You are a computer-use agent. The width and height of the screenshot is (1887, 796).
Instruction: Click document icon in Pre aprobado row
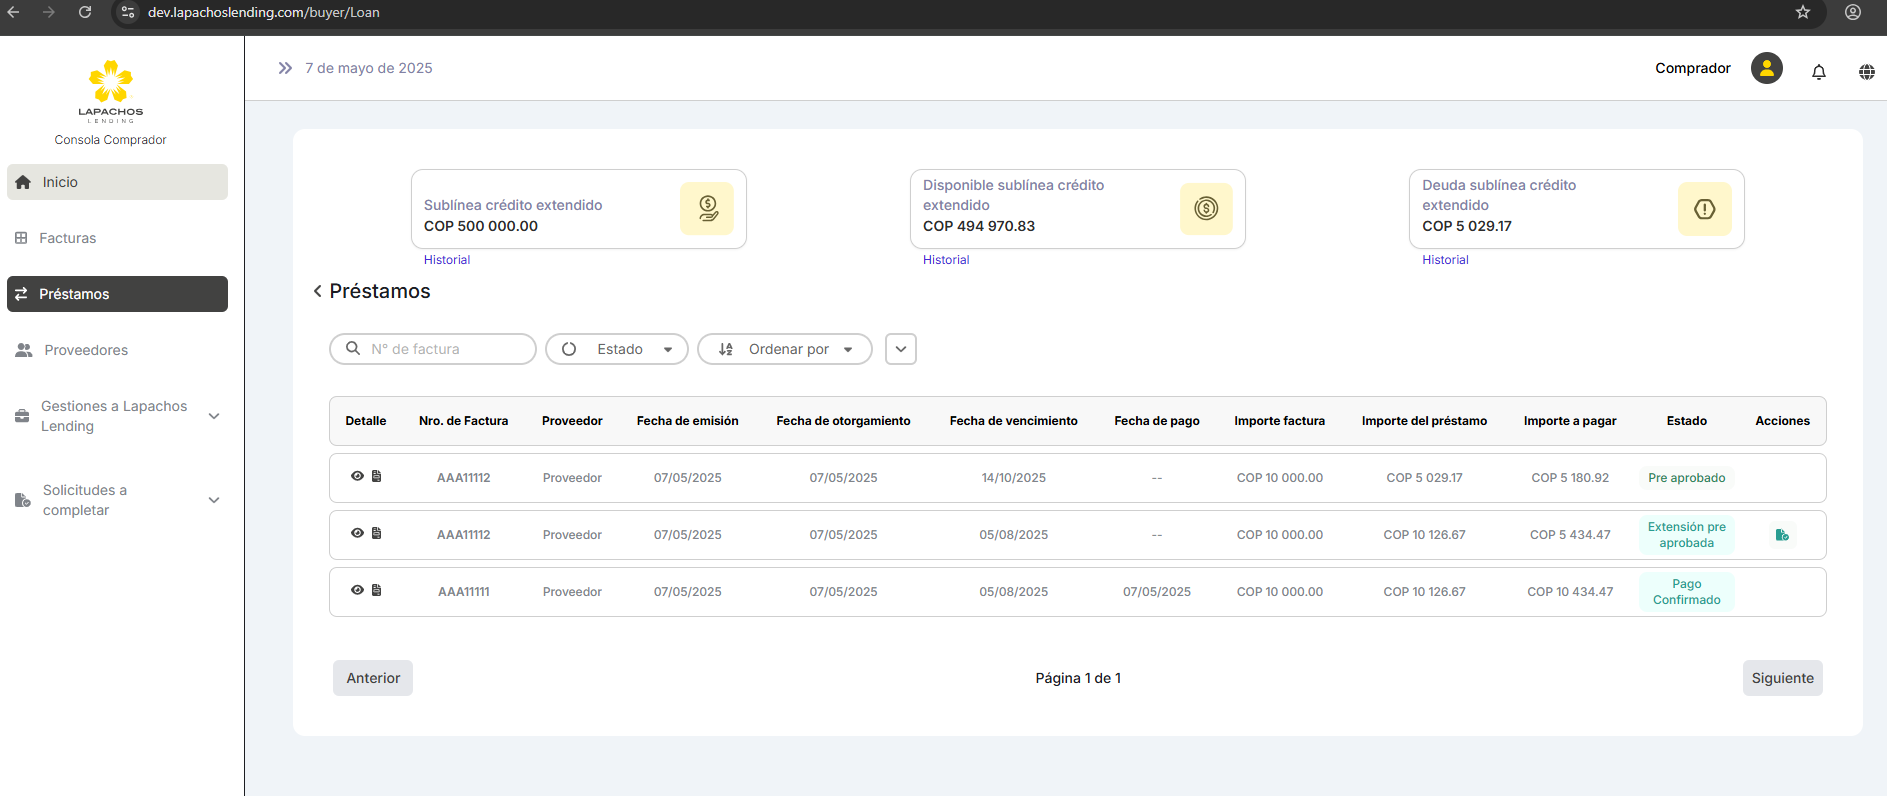[377, 476]
